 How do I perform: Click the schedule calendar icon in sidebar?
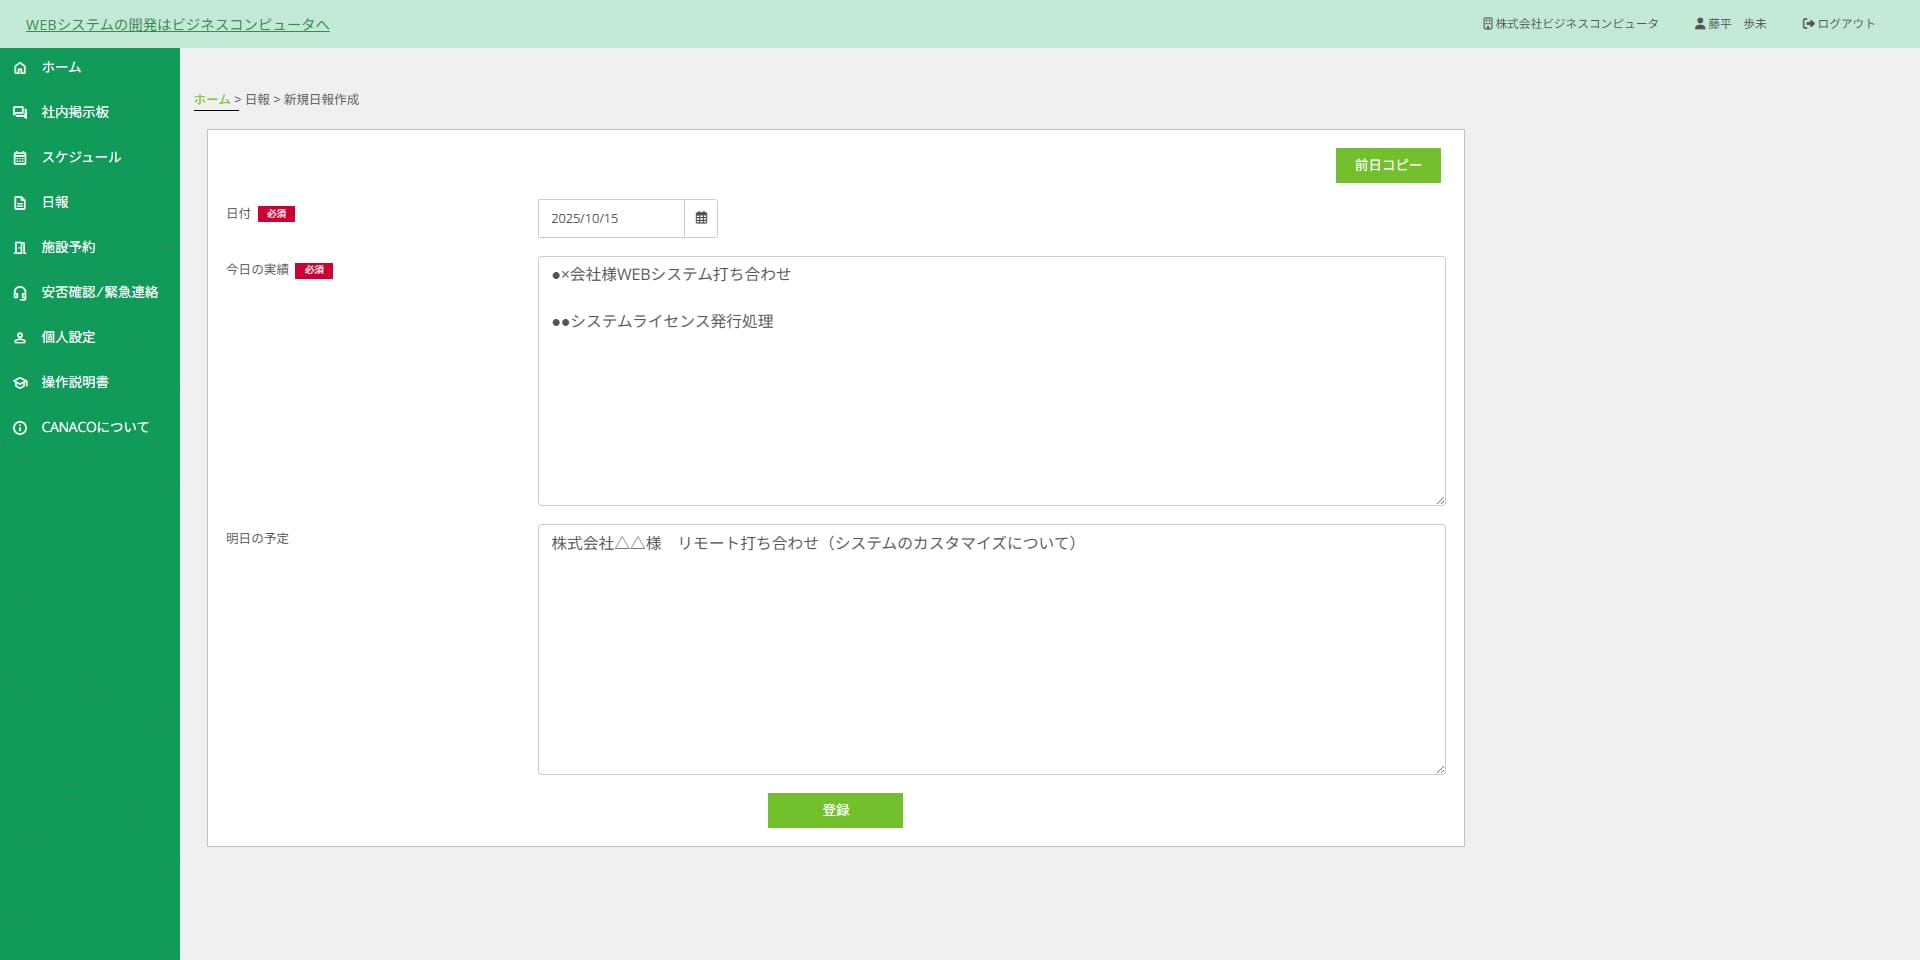point(20,158)
